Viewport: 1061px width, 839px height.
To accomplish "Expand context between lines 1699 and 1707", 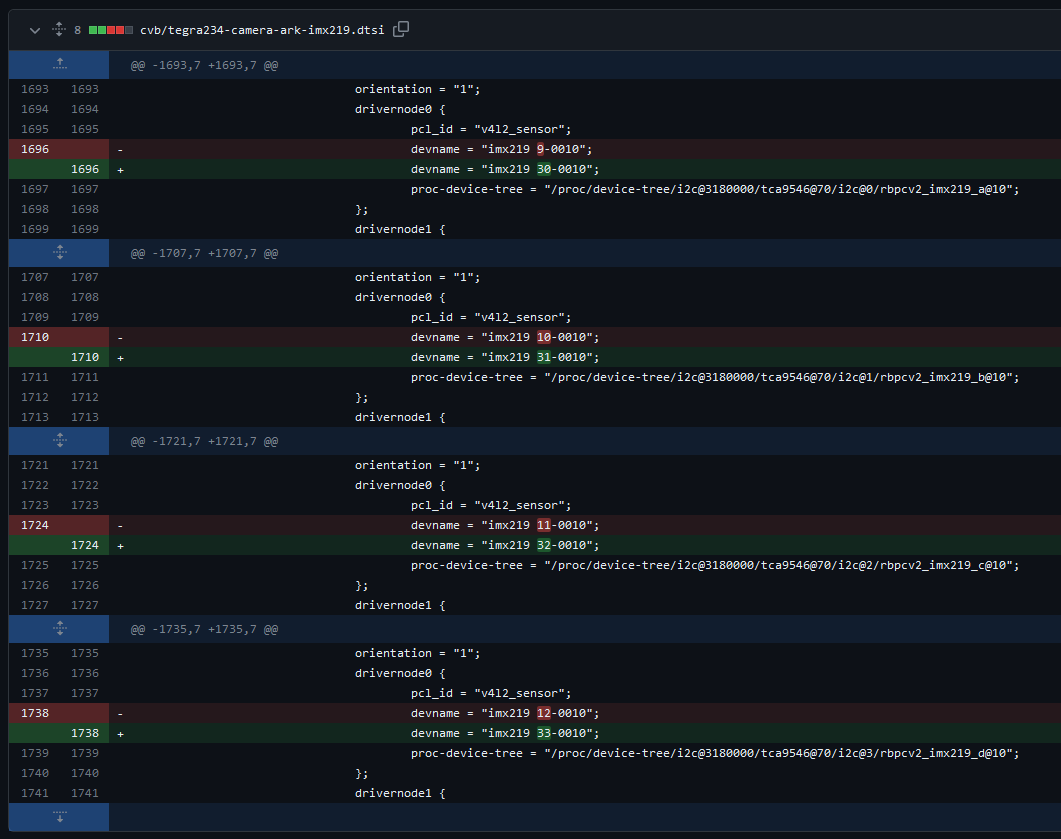I will click(58, 252).
